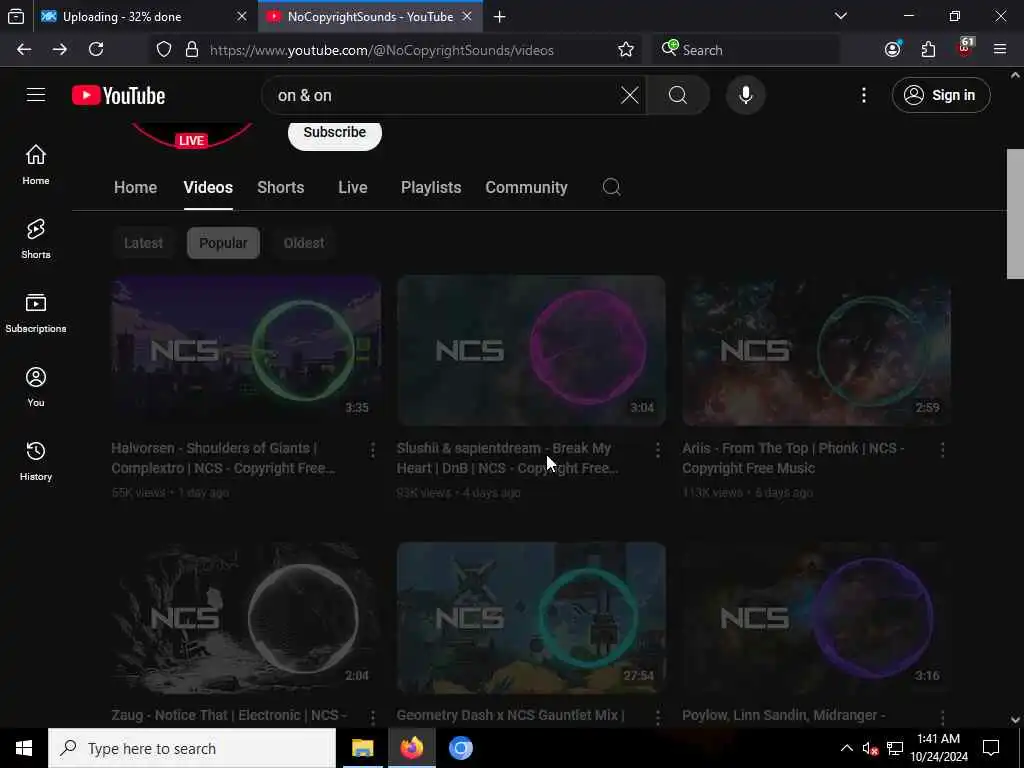Open the Chromium-style browser taskbar icon
This screenshot has height=768, width=1024.
click(x=460, y=748)
